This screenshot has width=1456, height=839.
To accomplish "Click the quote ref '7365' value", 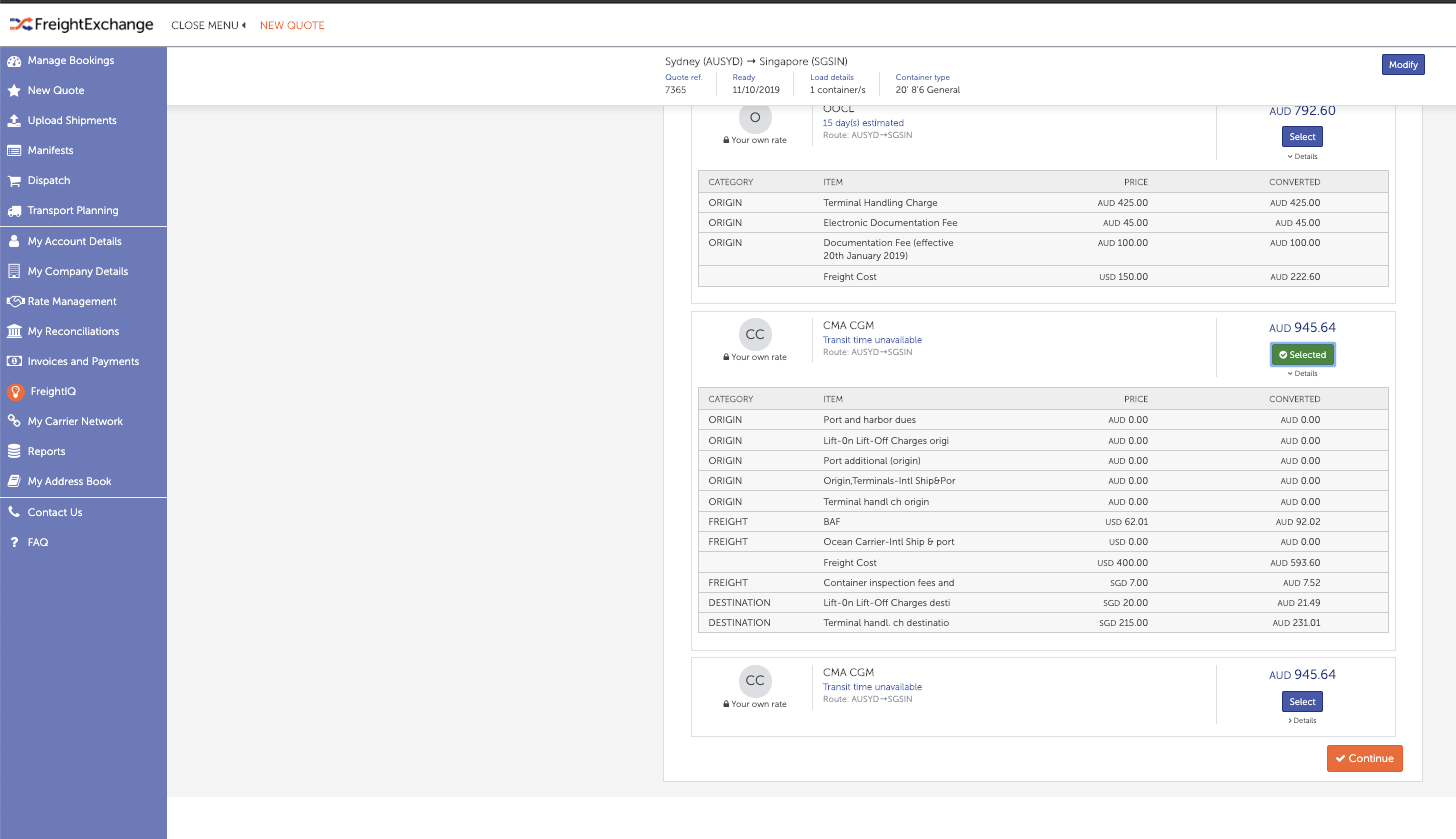I will tap(676, 90).
